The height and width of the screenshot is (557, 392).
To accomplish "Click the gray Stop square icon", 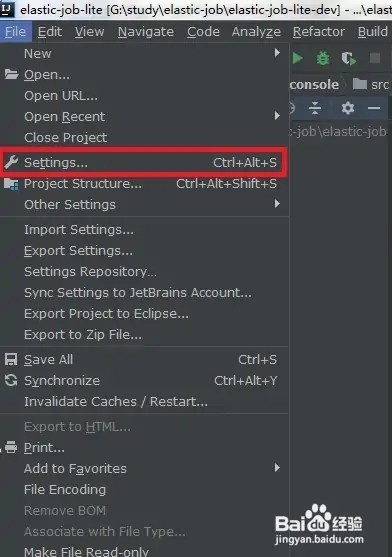I will [x=375, y=58].
